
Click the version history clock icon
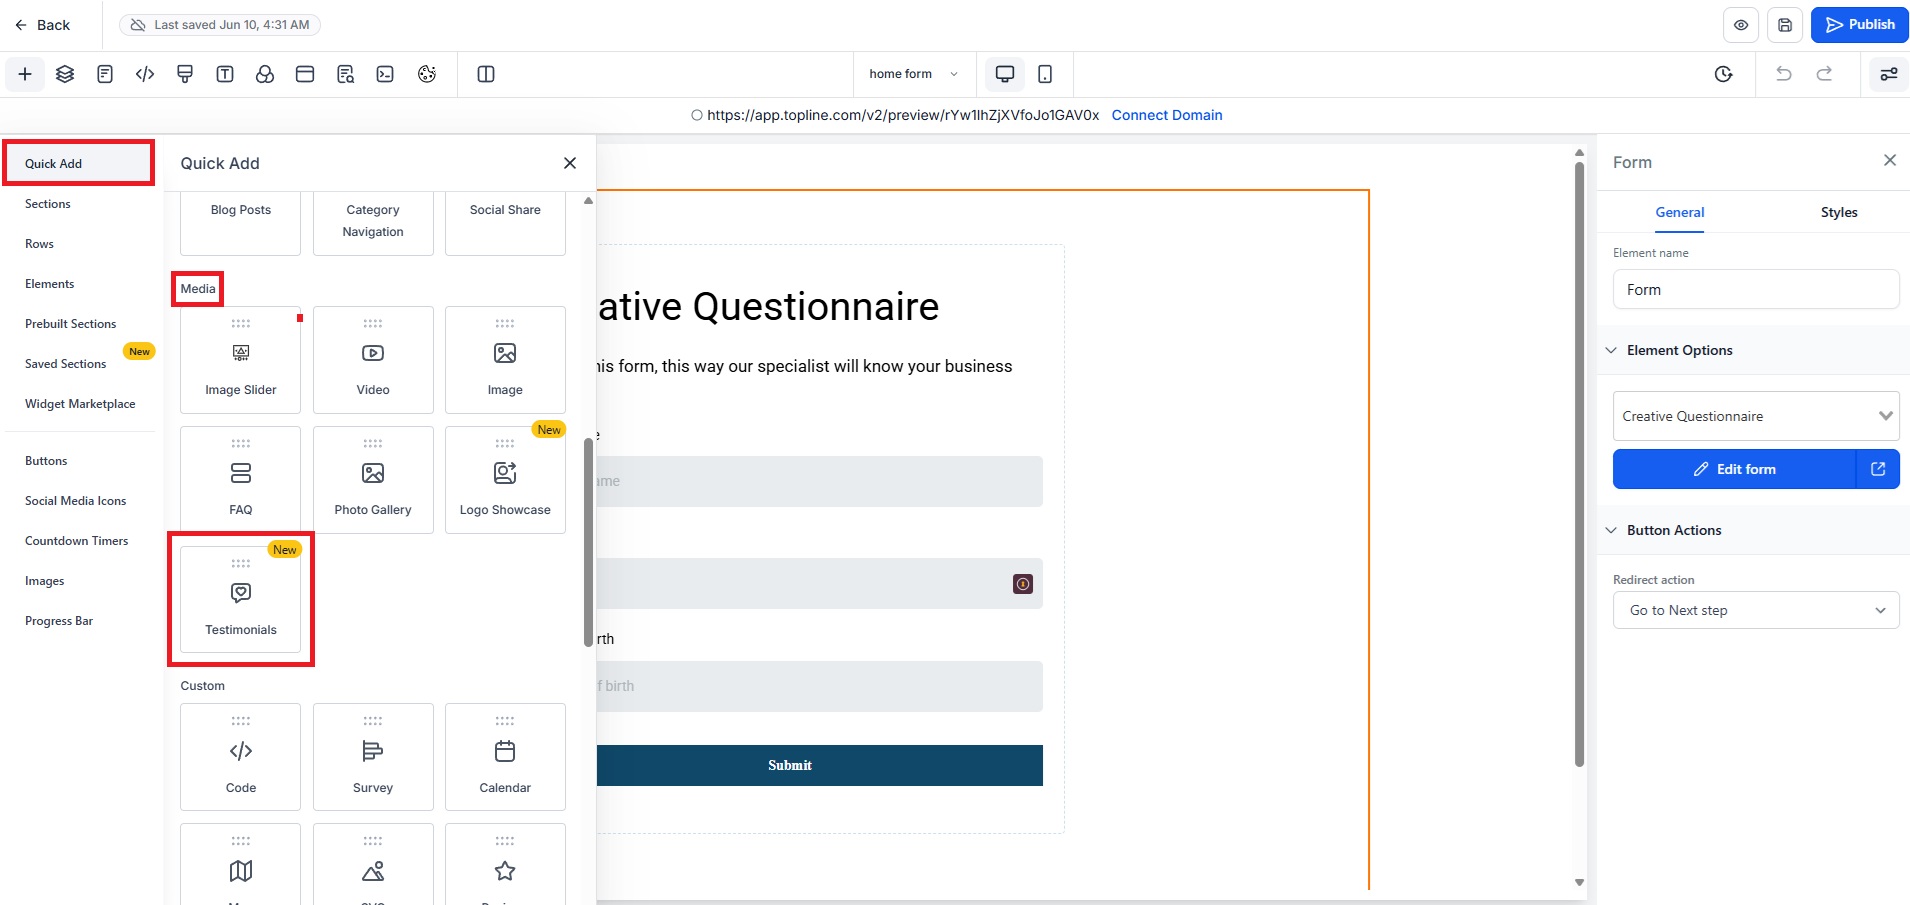[x=1723, y=74]
